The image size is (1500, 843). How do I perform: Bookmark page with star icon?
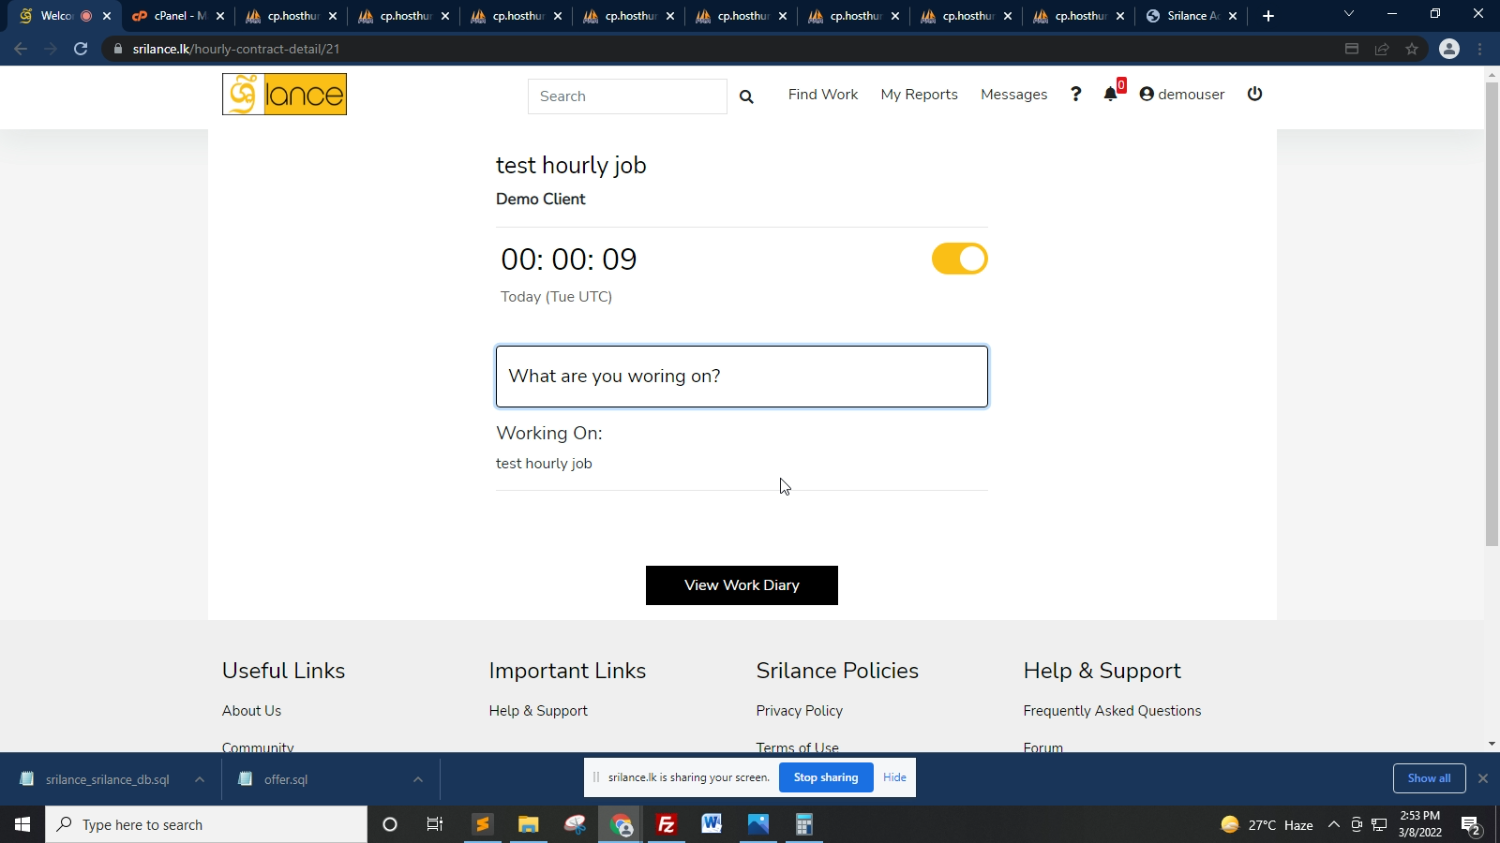click(x=1412, y=49)
